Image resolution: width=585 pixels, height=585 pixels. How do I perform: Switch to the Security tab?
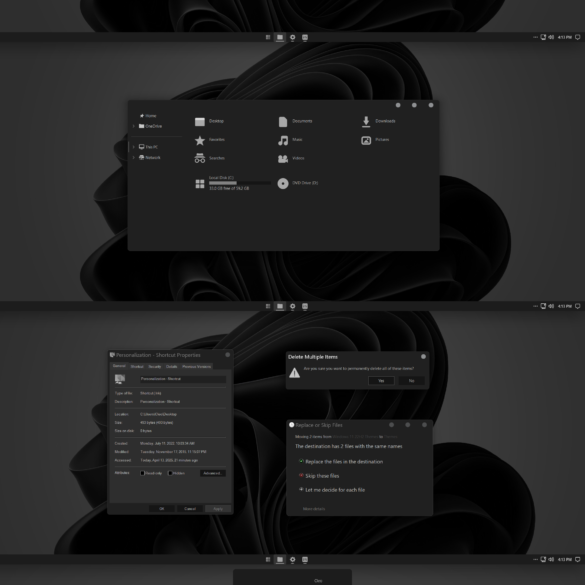(x=154, y=366)
